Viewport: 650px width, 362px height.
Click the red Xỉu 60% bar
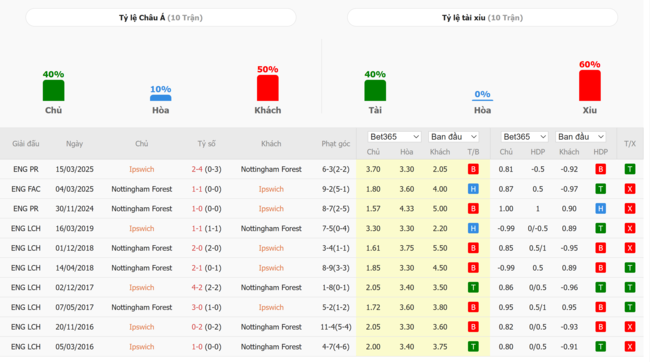pos(589,85)
